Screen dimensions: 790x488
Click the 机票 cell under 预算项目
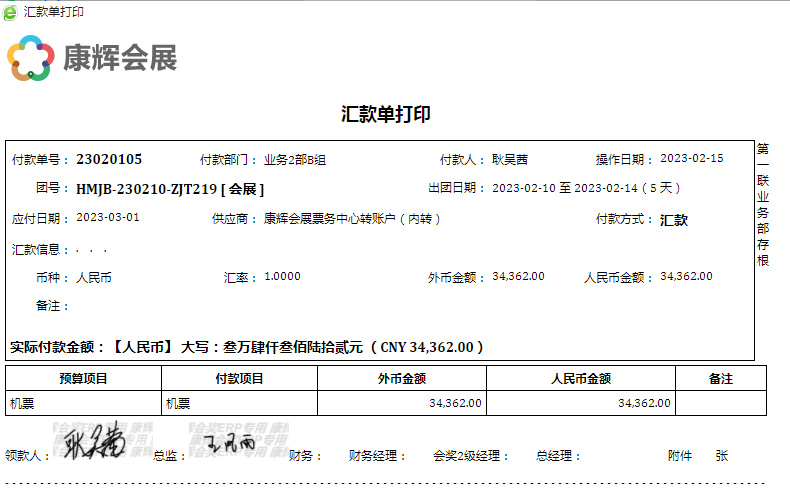pyautogui.click(x=22, y=403)
